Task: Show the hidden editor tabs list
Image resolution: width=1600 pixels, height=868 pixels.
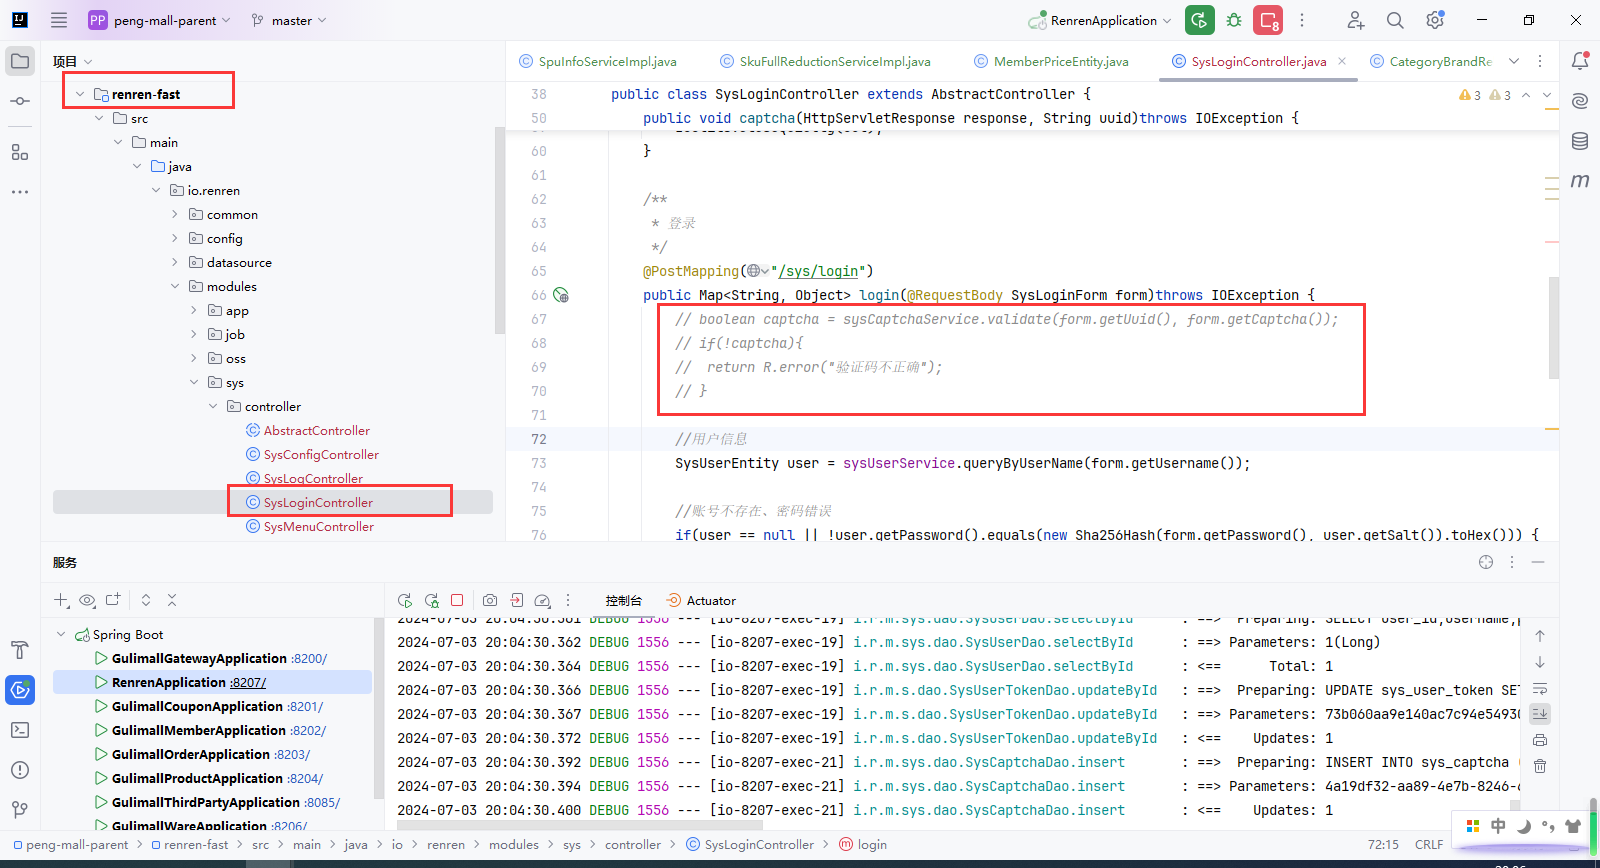Action: pyautogui.click(x=1514, y=61)
